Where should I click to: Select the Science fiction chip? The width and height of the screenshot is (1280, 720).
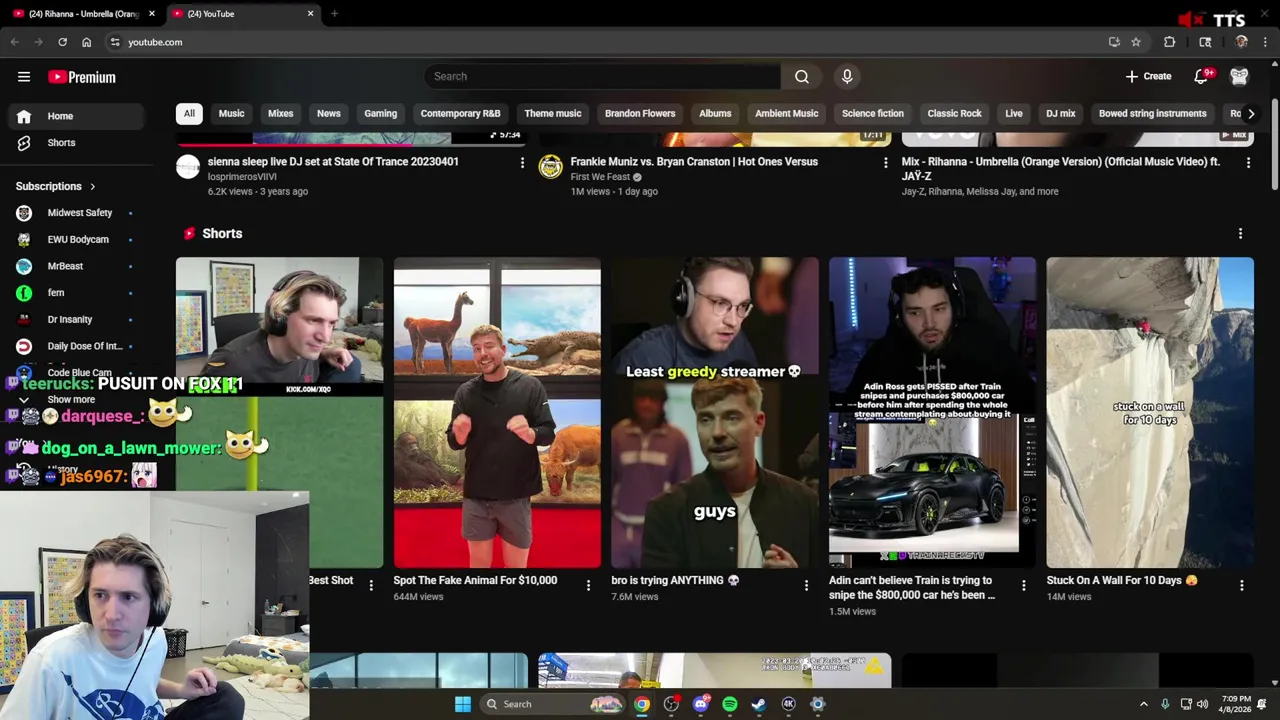(x=872, y=114)
